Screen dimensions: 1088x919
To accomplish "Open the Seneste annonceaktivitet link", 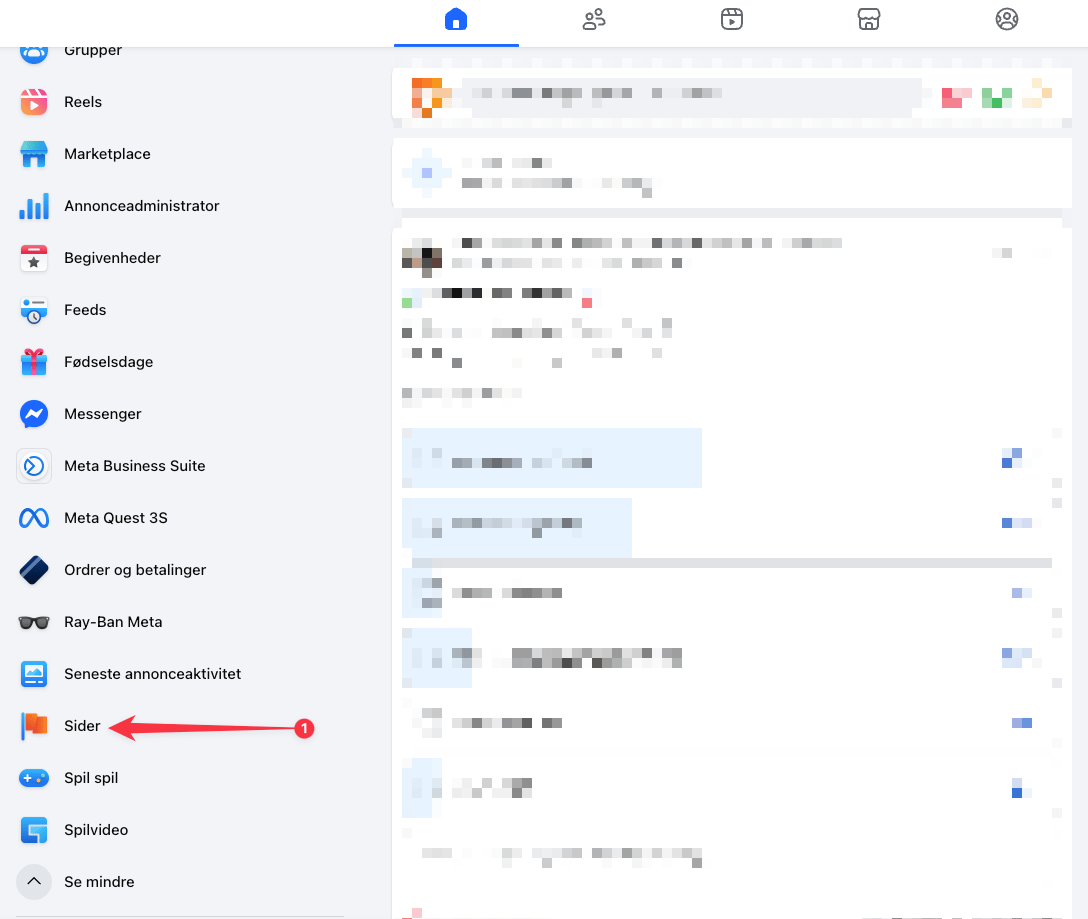I will point(152,674).
